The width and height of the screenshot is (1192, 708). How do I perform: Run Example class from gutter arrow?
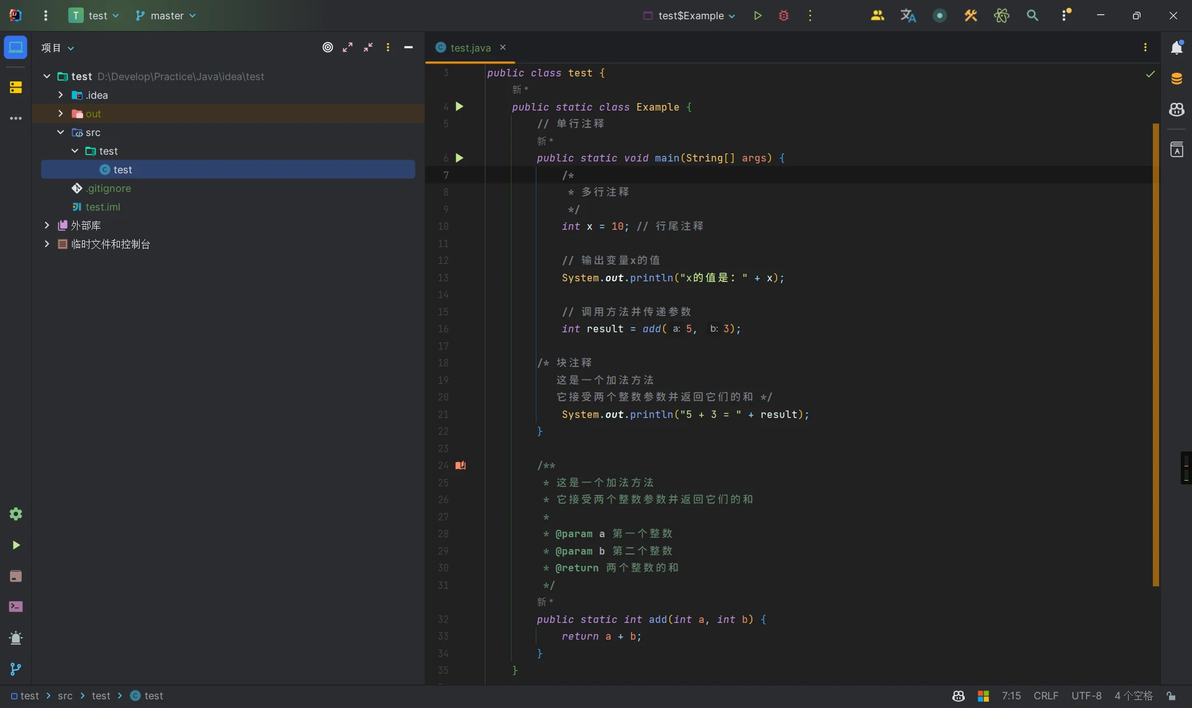click(x=459, y=106)
